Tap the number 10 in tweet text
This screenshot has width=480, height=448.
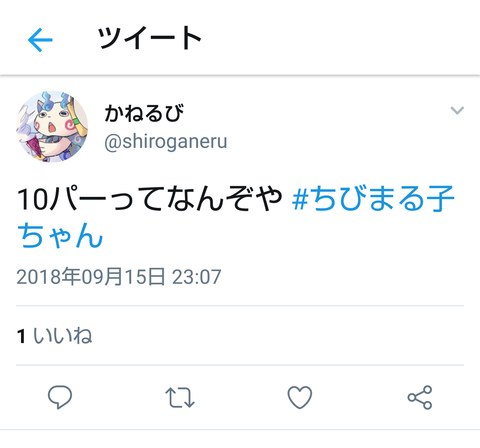tap(33, 199)
